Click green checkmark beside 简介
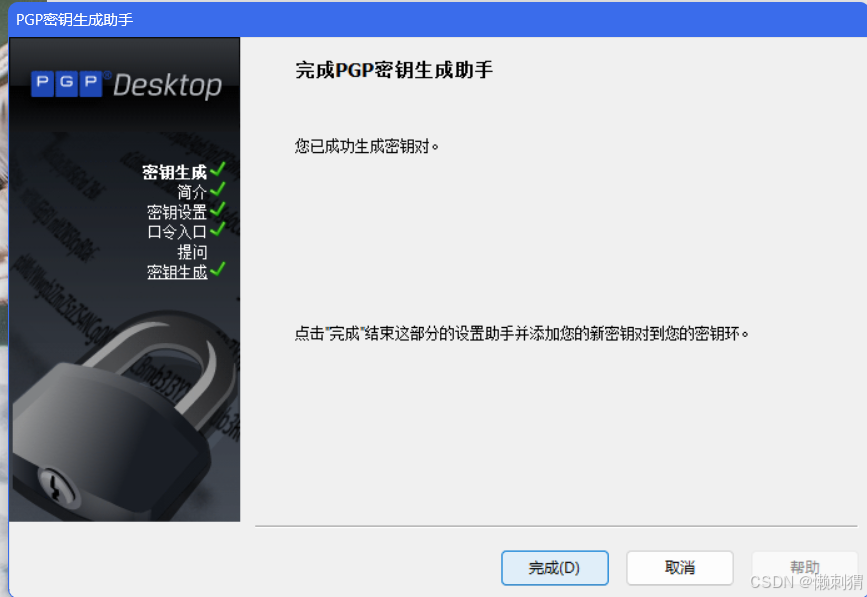867x597 pixels. pos(217,190)
